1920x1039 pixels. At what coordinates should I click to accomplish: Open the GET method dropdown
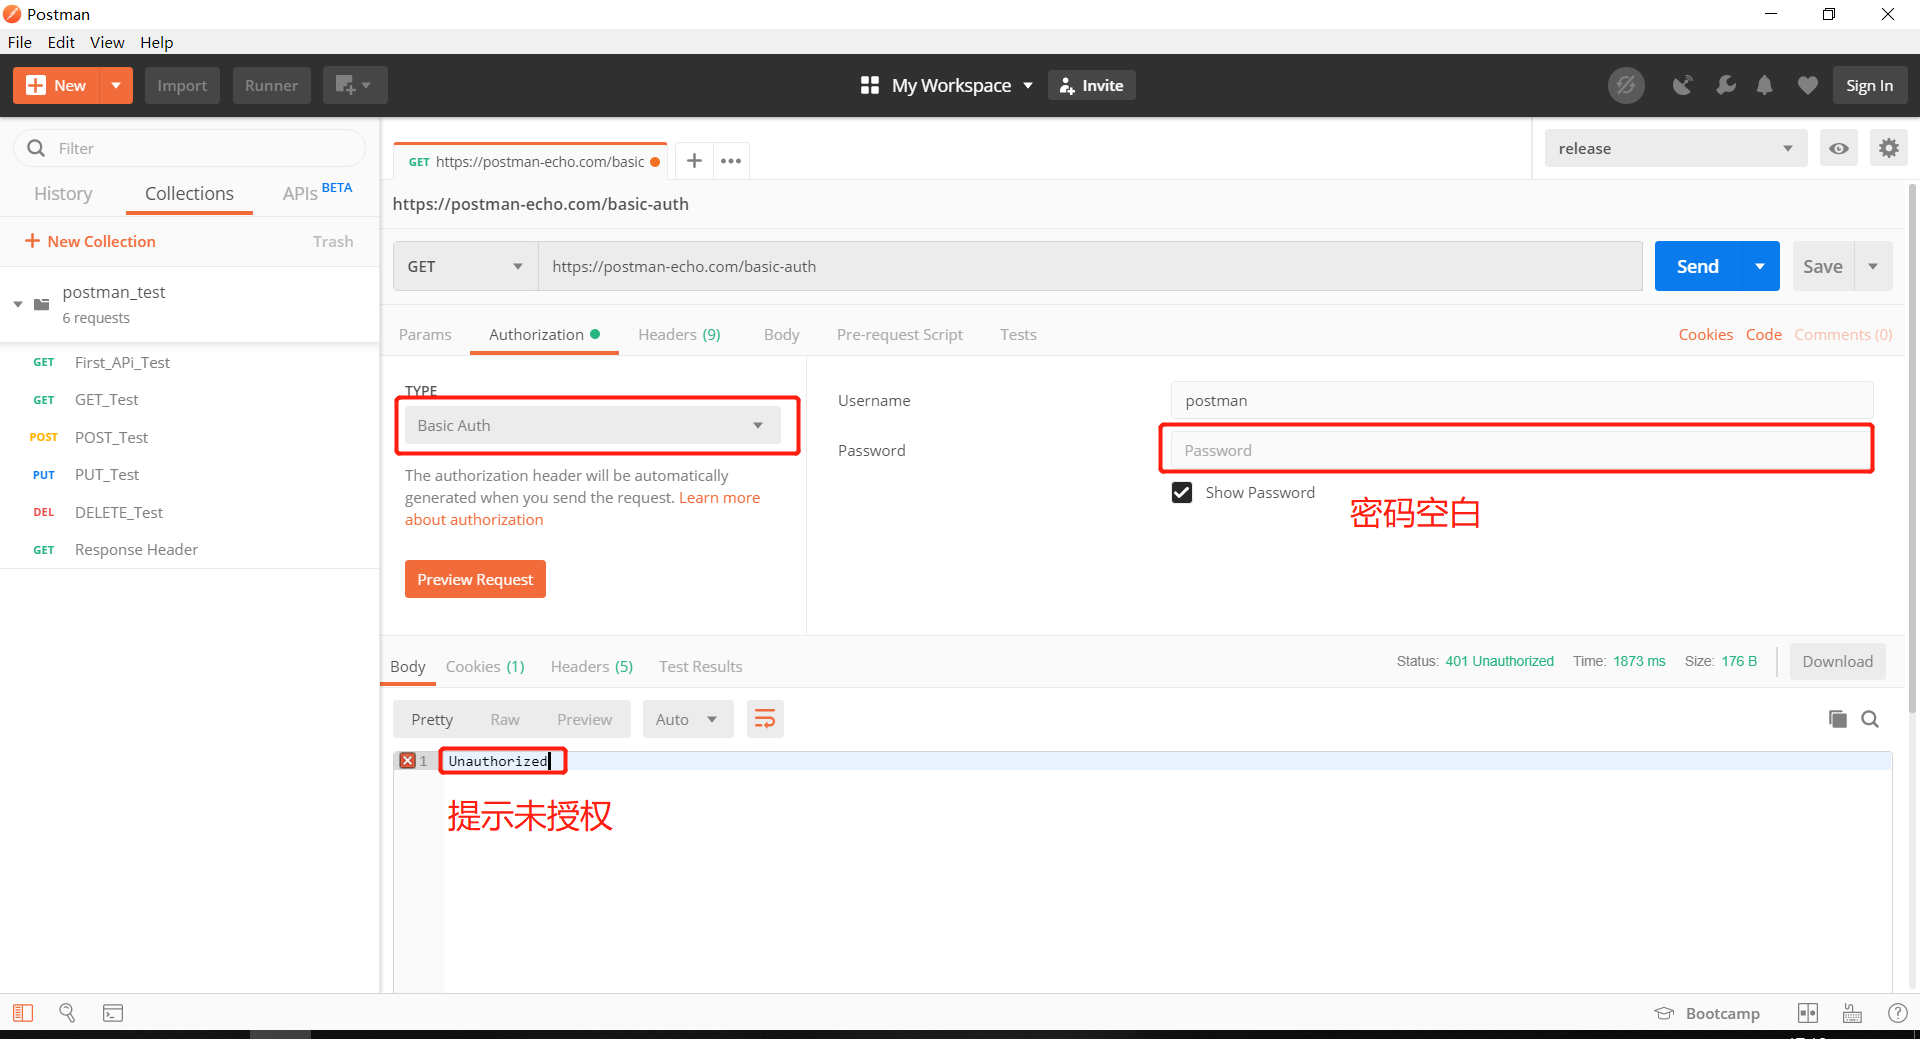click(x=466, y=267)
